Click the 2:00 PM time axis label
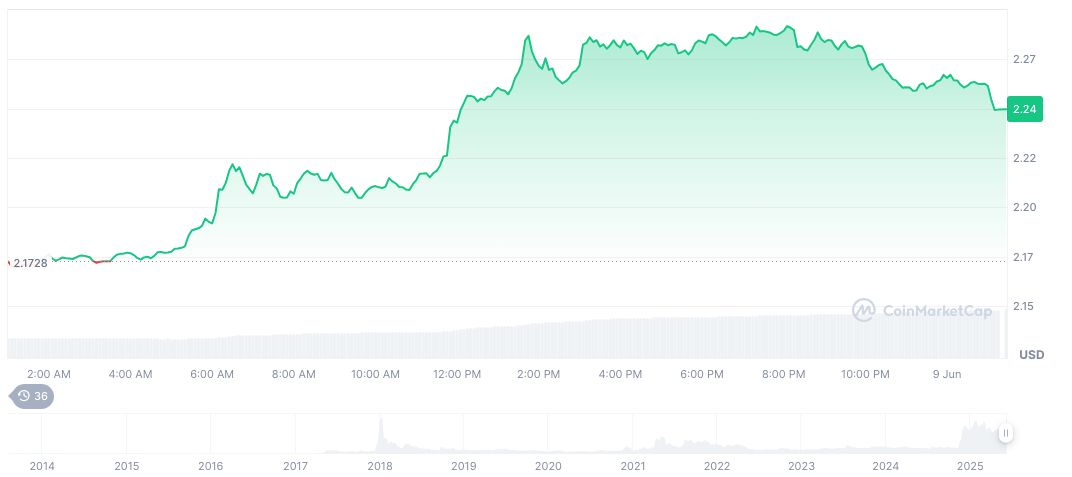Viewport: 1072px width, 477px height. coord(538,374)
